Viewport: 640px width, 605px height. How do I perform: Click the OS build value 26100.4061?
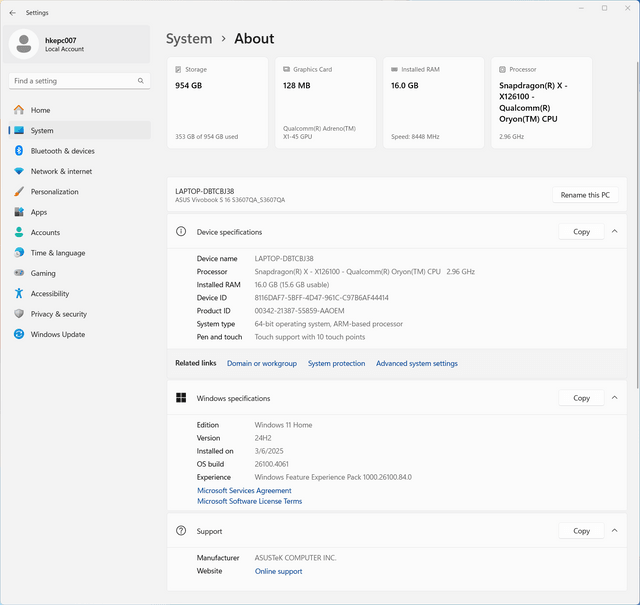(271, 464)
